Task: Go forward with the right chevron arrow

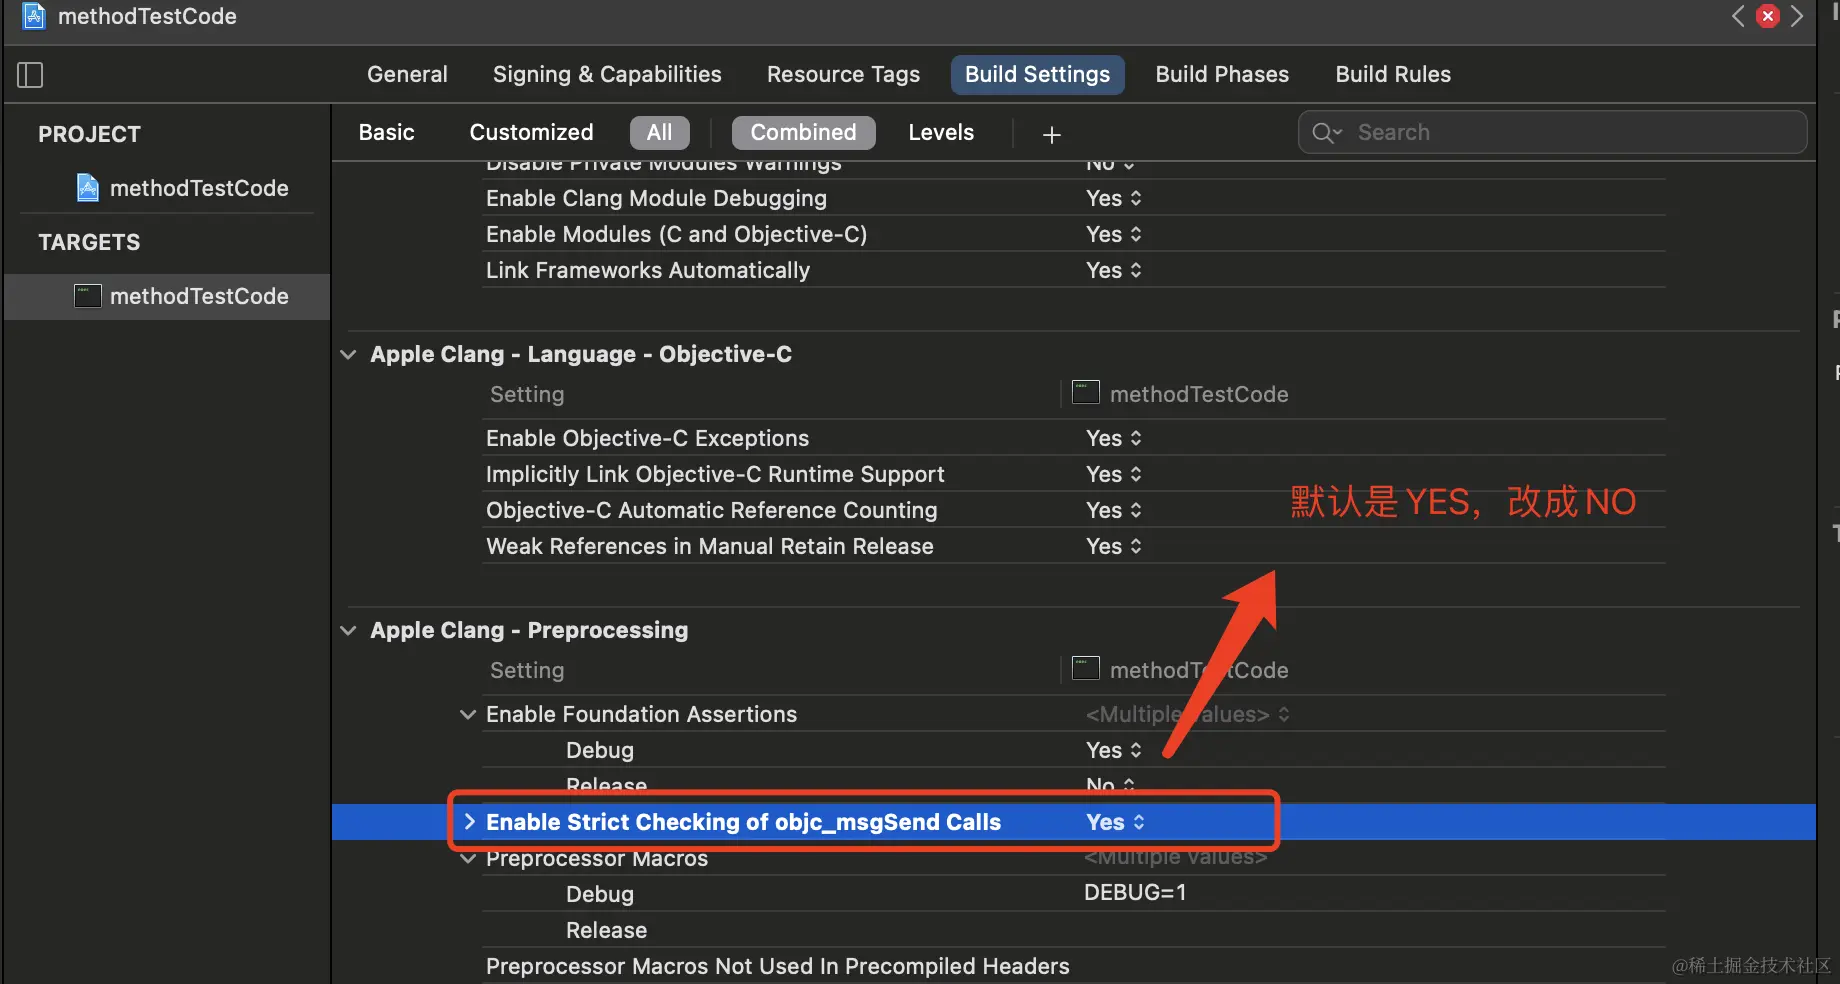Action: click(x=1797, y=16)
